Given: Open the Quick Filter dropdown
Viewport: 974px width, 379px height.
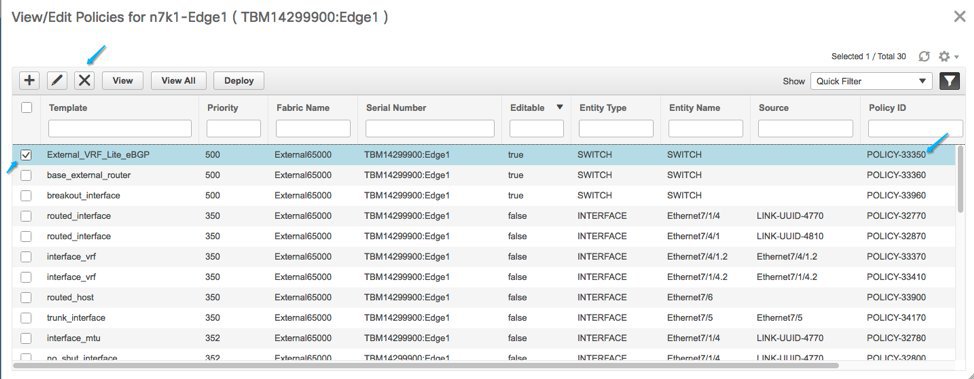Looking at the screenshot, I should (871, 81).
